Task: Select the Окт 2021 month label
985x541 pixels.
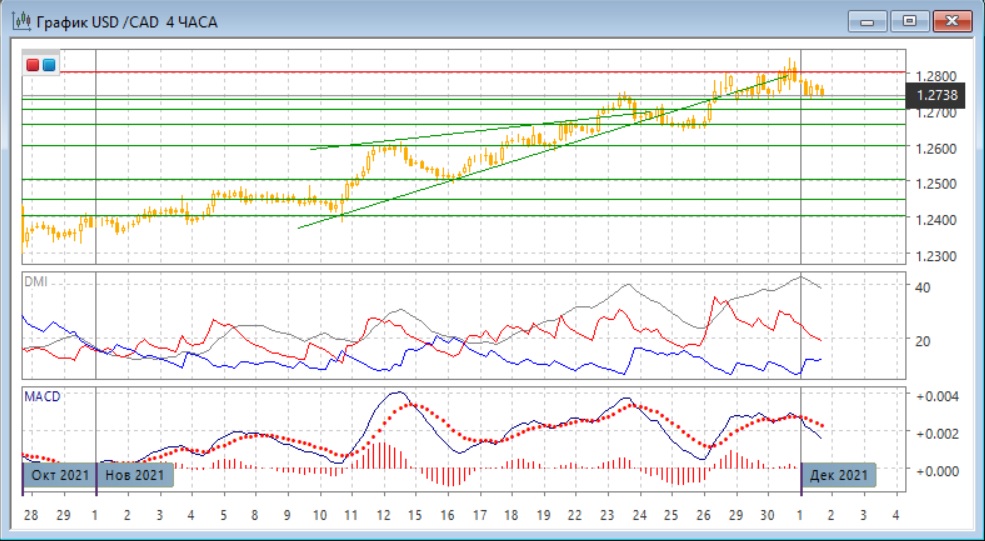Action: (x=60, y=475)
